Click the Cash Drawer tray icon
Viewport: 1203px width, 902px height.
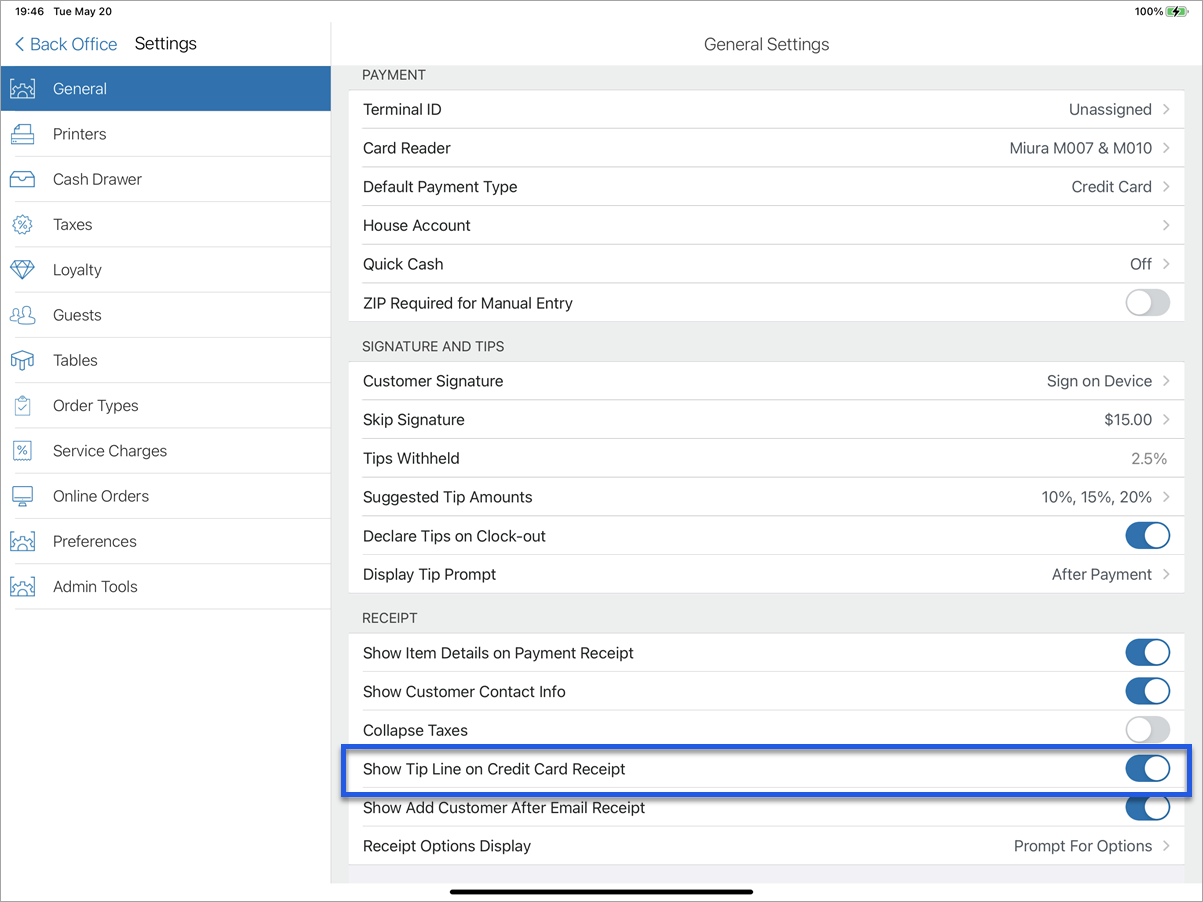[22, 179]
